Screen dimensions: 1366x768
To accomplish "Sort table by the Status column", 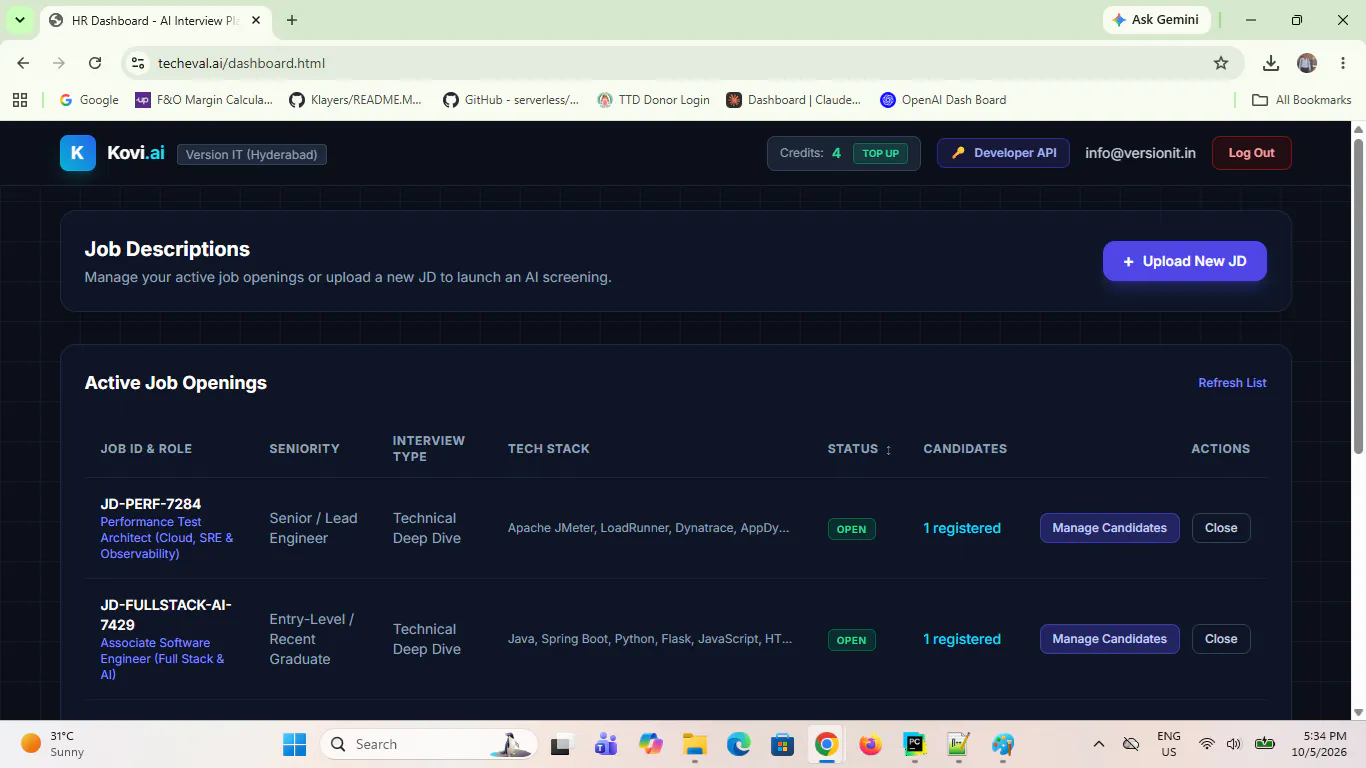I will click(x=859, y=449).
